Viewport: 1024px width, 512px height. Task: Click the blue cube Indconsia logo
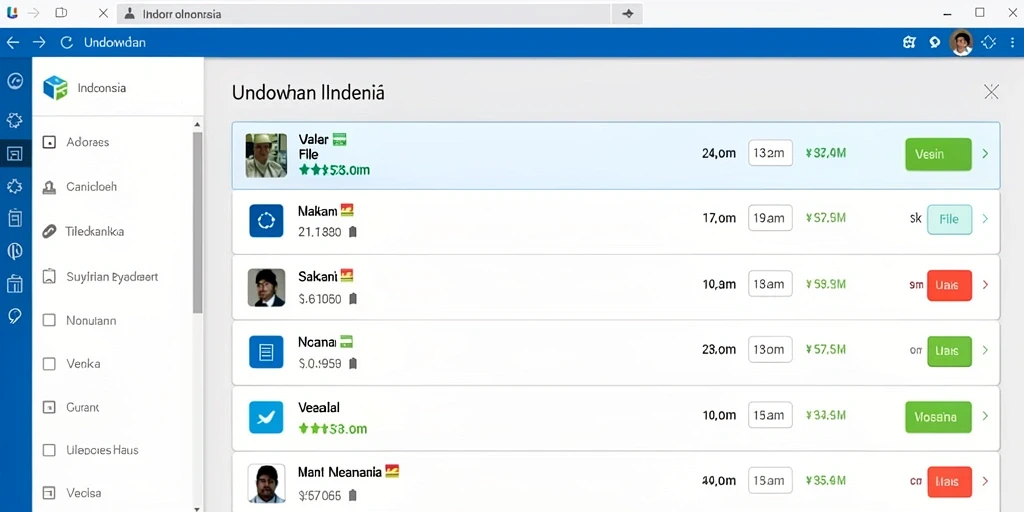(56, 88)
